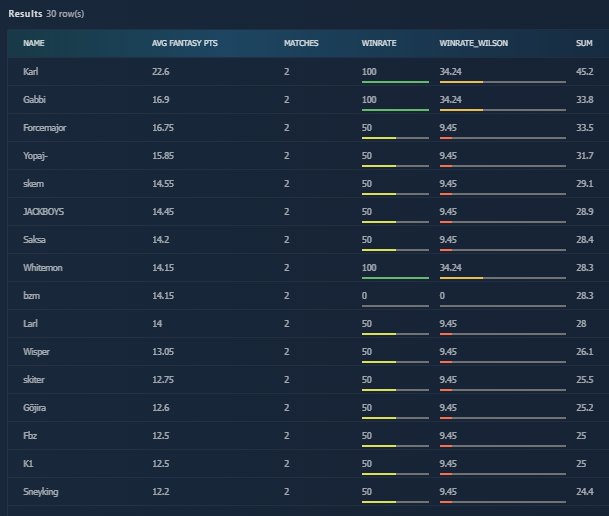Click the Forcemajor player name
Image resolution: width=609 pixels, height=516 pixels.
tap(45, 128)
